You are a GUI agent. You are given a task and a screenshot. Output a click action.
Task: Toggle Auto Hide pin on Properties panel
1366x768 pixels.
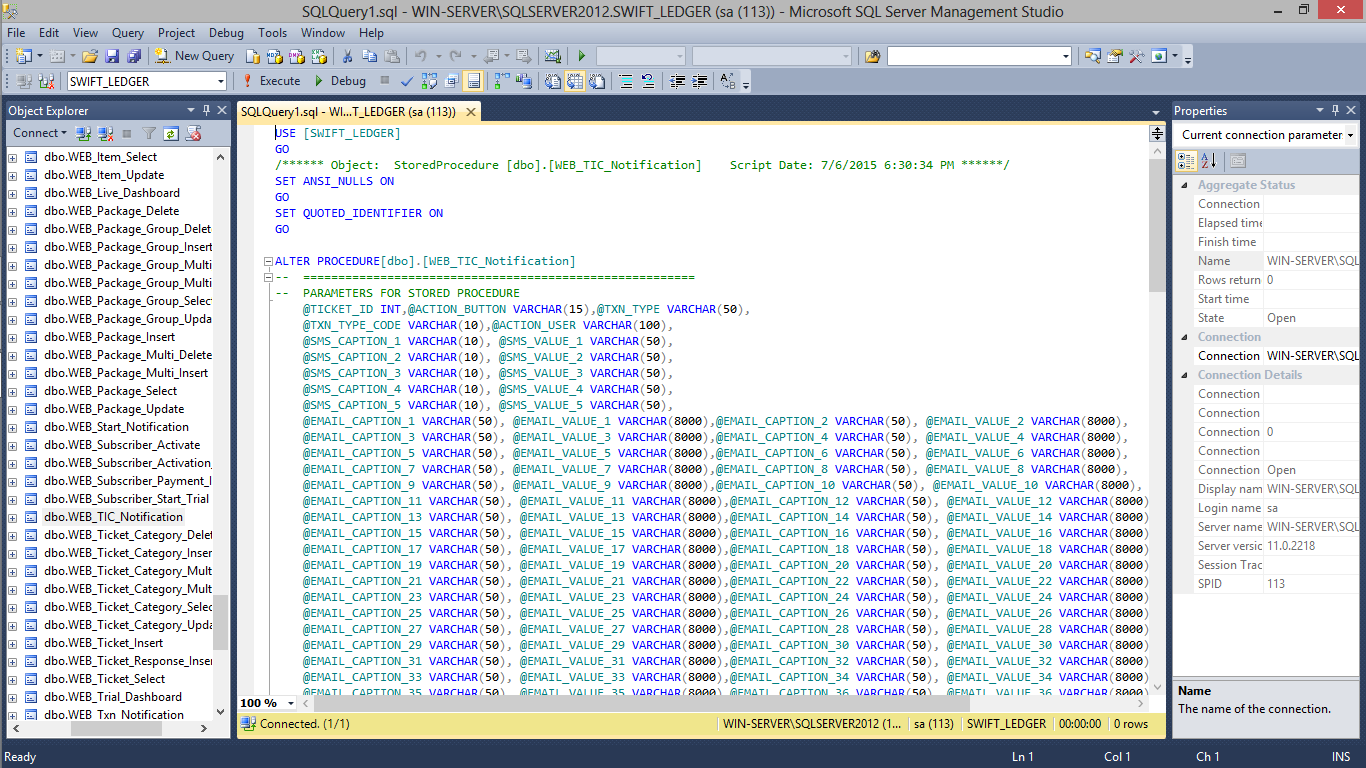click(1337, 110)
